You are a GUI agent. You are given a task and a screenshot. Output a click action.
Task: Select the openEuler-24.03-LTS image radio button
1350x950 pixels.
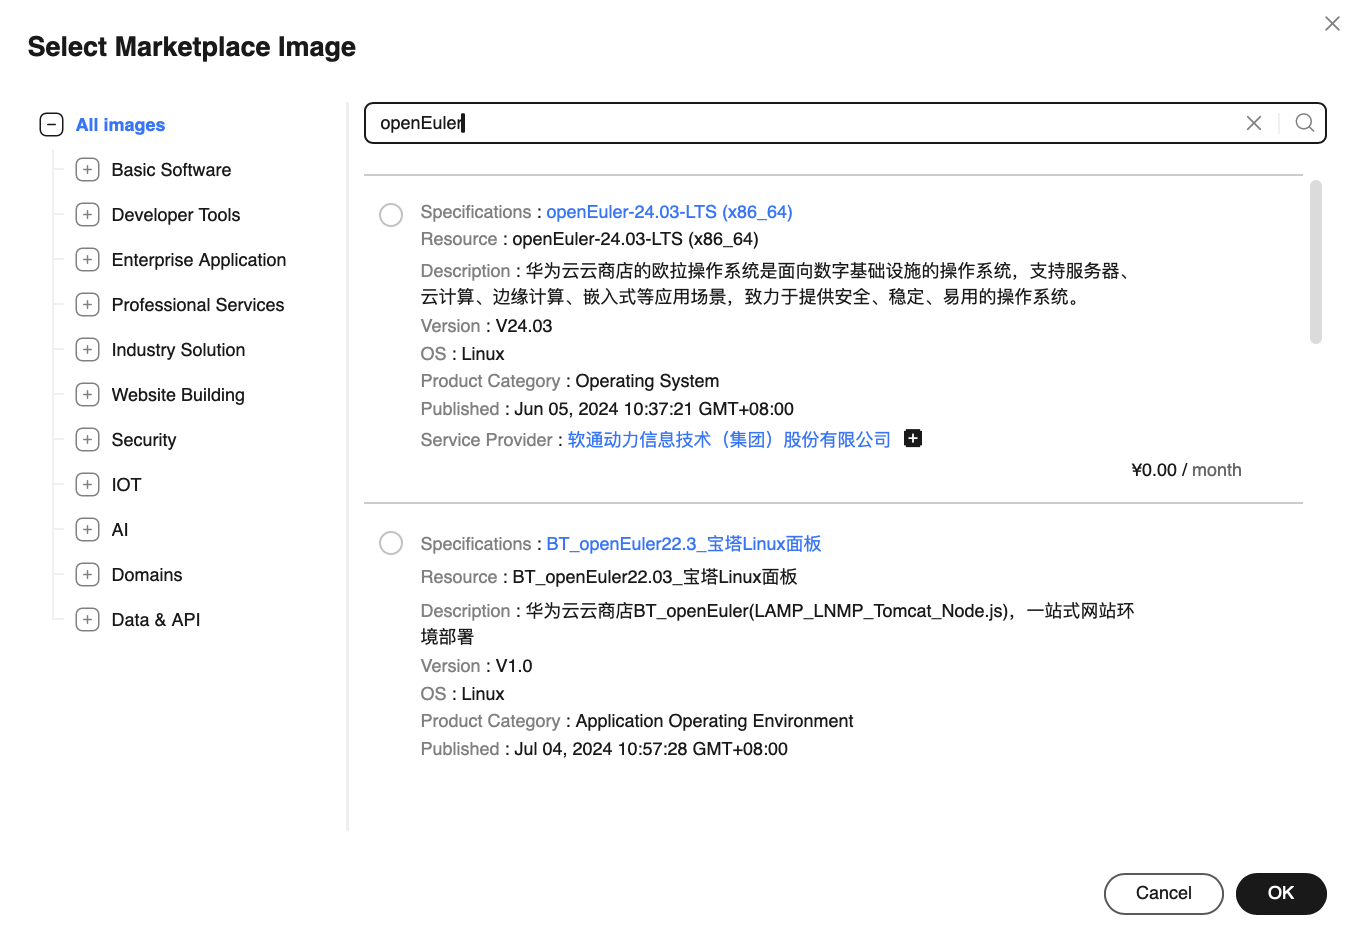coord(391,215)
